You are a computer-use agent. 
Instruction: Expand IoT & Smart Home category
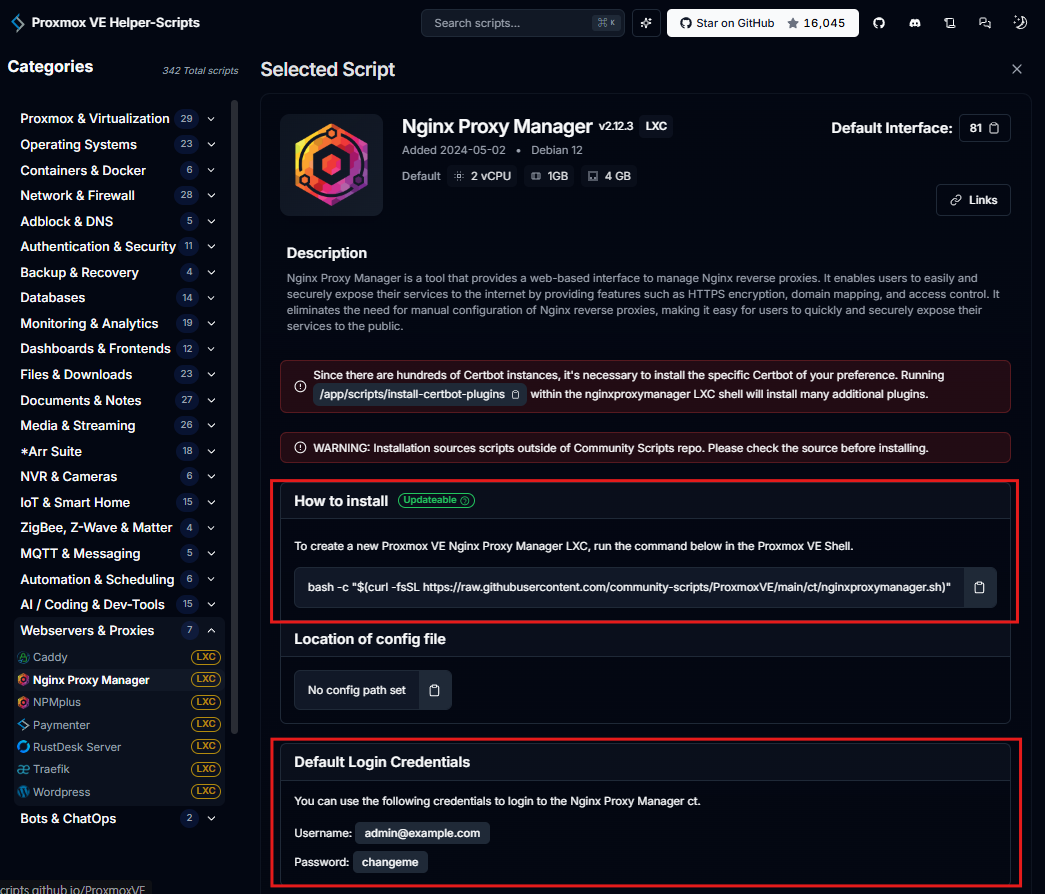click(x=119, y=502)
